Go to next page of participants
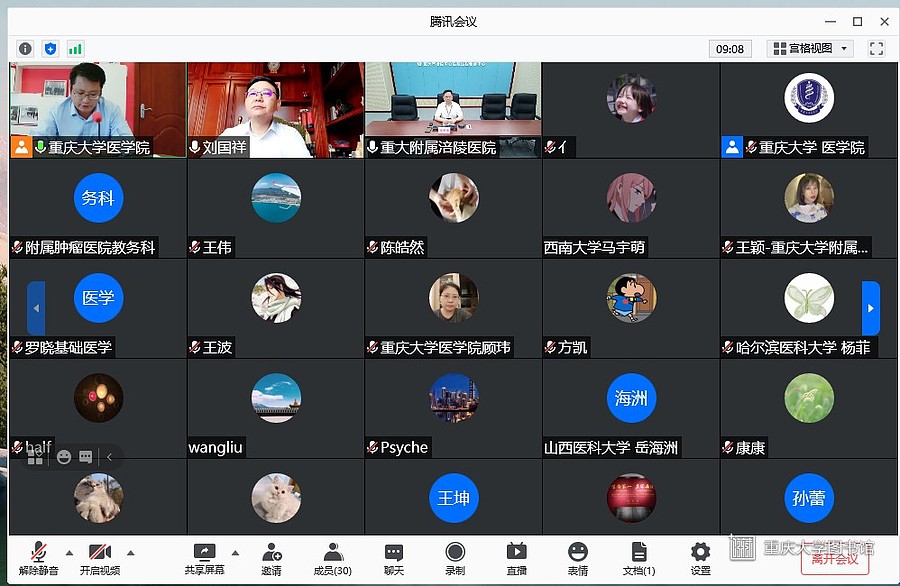Viewport: 900px width, 586px height. (871, 308)
